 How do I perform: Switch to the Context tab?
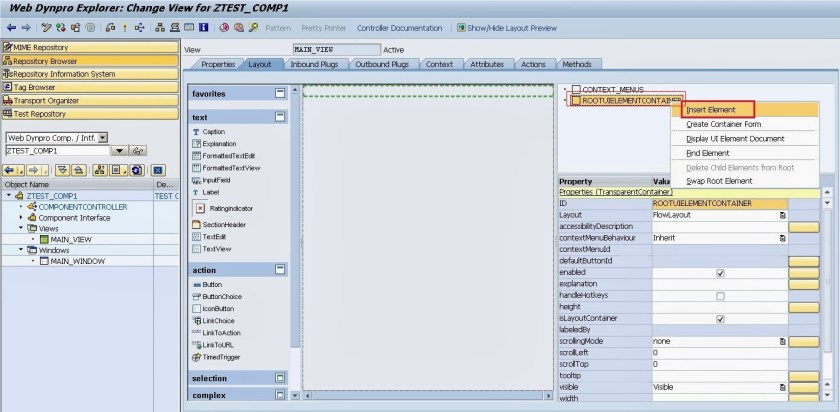(x=439, y=64)
